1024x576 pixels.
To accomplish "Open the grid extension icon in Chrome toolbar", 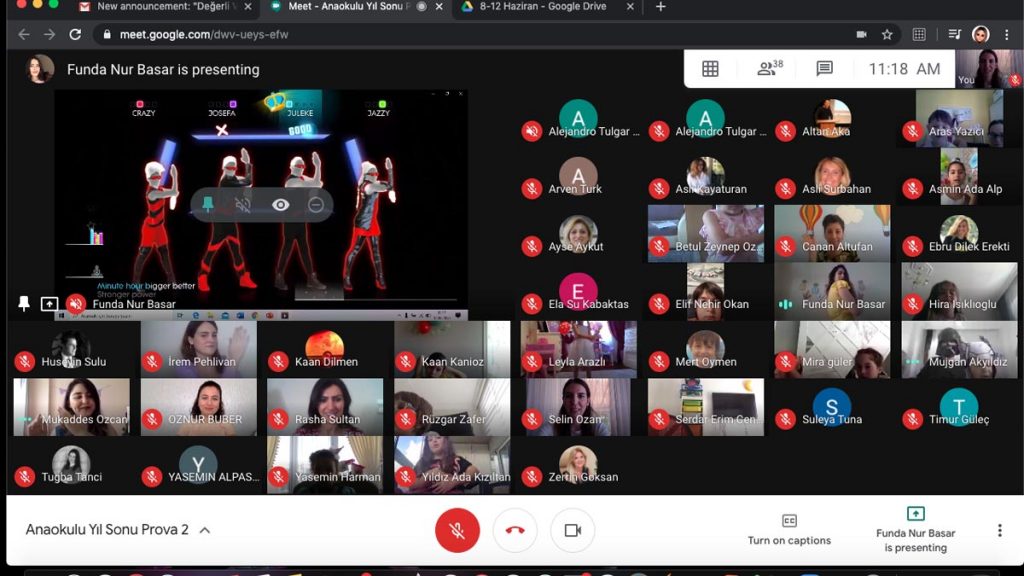I will [x=919, y=35].
